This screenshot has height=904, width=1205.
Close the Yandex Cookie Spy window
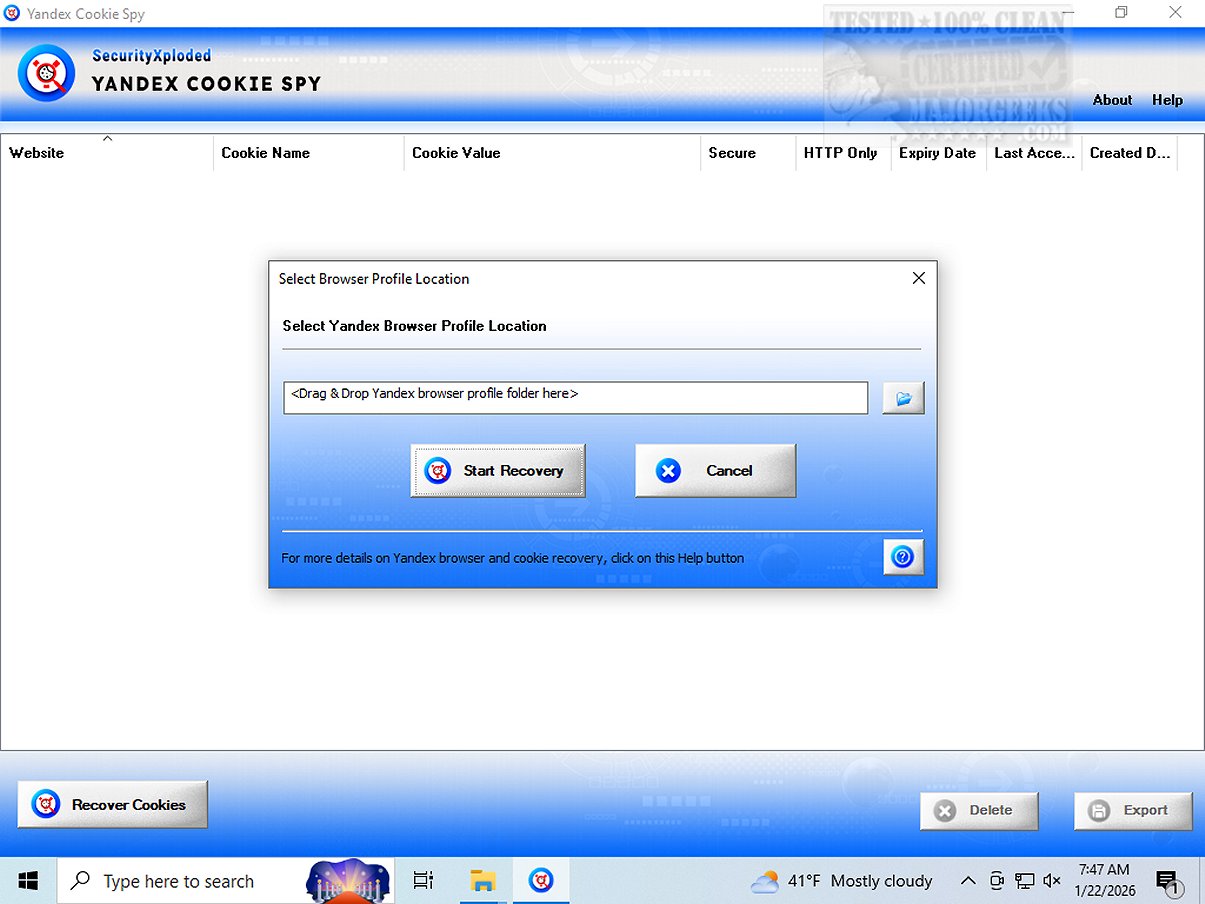(1176, 12)
